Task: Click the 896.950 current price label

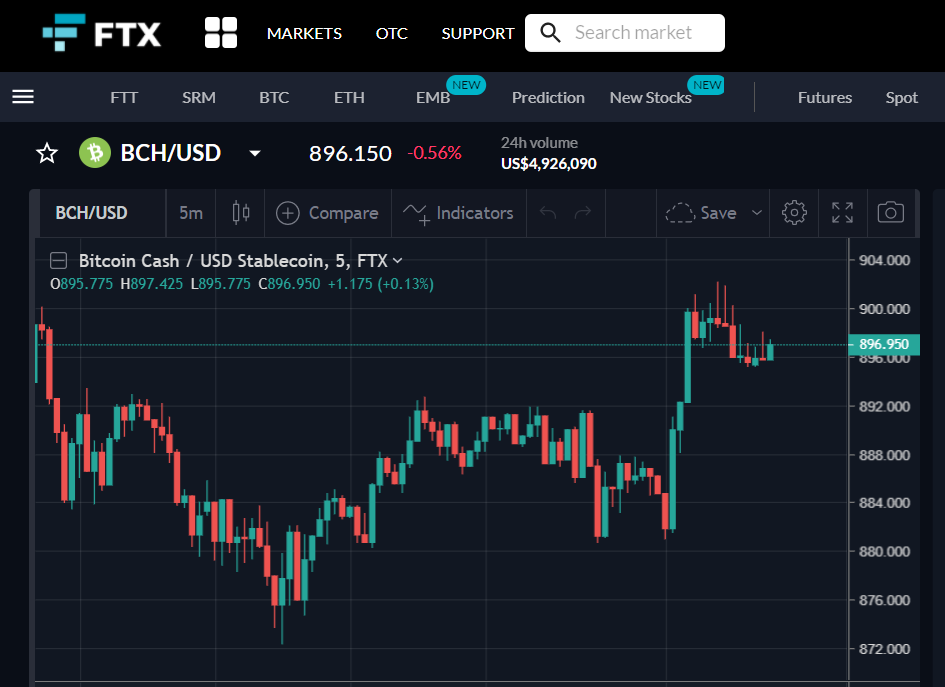Action: click(884, 345)
